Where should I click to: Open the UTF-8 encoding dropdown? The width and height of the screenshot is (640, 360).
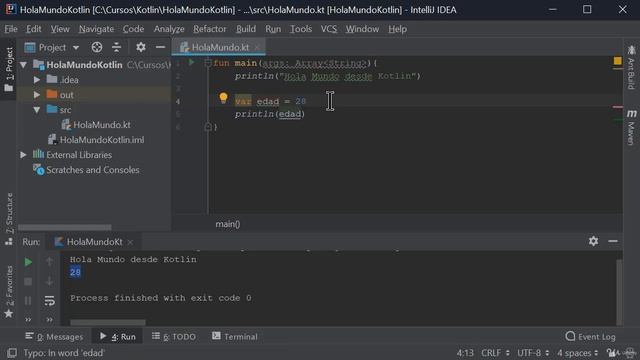533,353
